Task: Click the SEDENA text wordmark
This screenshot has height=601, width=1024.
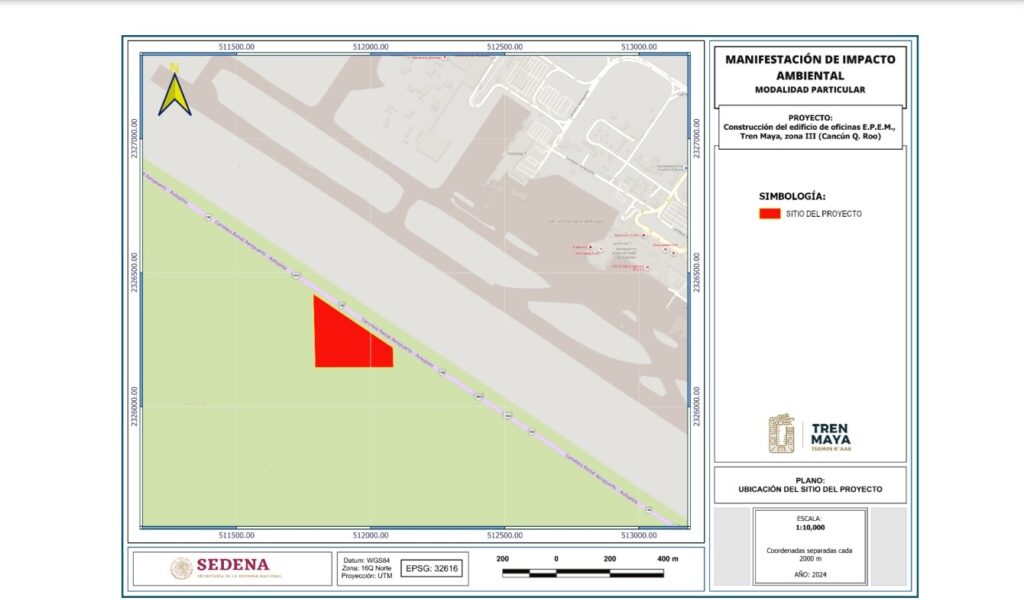Action: click(233, 565)
